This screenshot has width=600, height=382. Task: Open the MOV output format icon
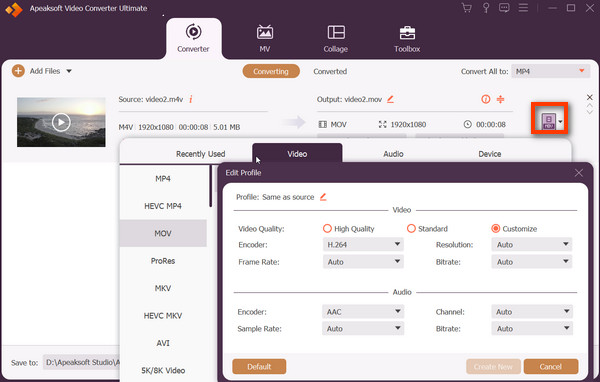click(x=548, y=121)
